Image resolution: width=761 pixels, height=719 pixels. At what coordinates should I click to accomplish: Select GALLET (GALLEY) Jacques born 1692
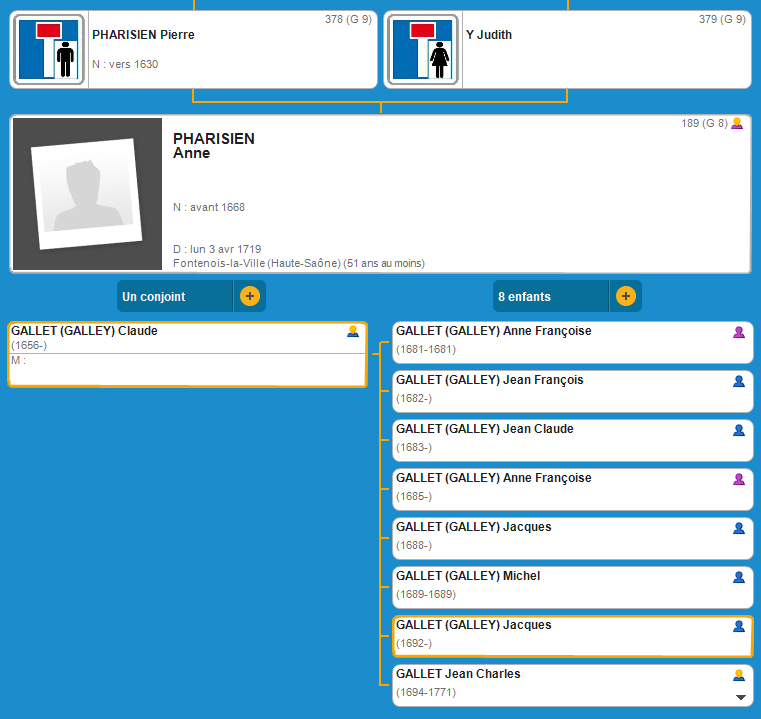coord(560,635)
